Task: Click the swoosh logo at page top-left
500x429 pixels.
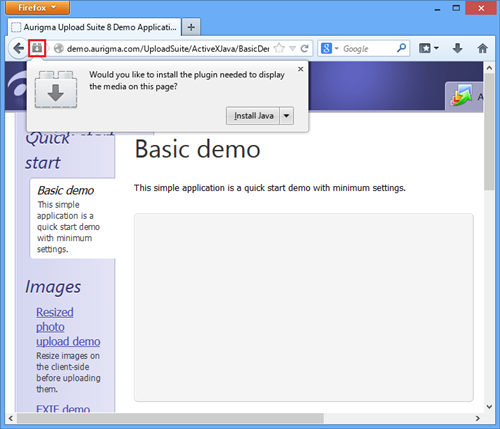Action: 18,85
